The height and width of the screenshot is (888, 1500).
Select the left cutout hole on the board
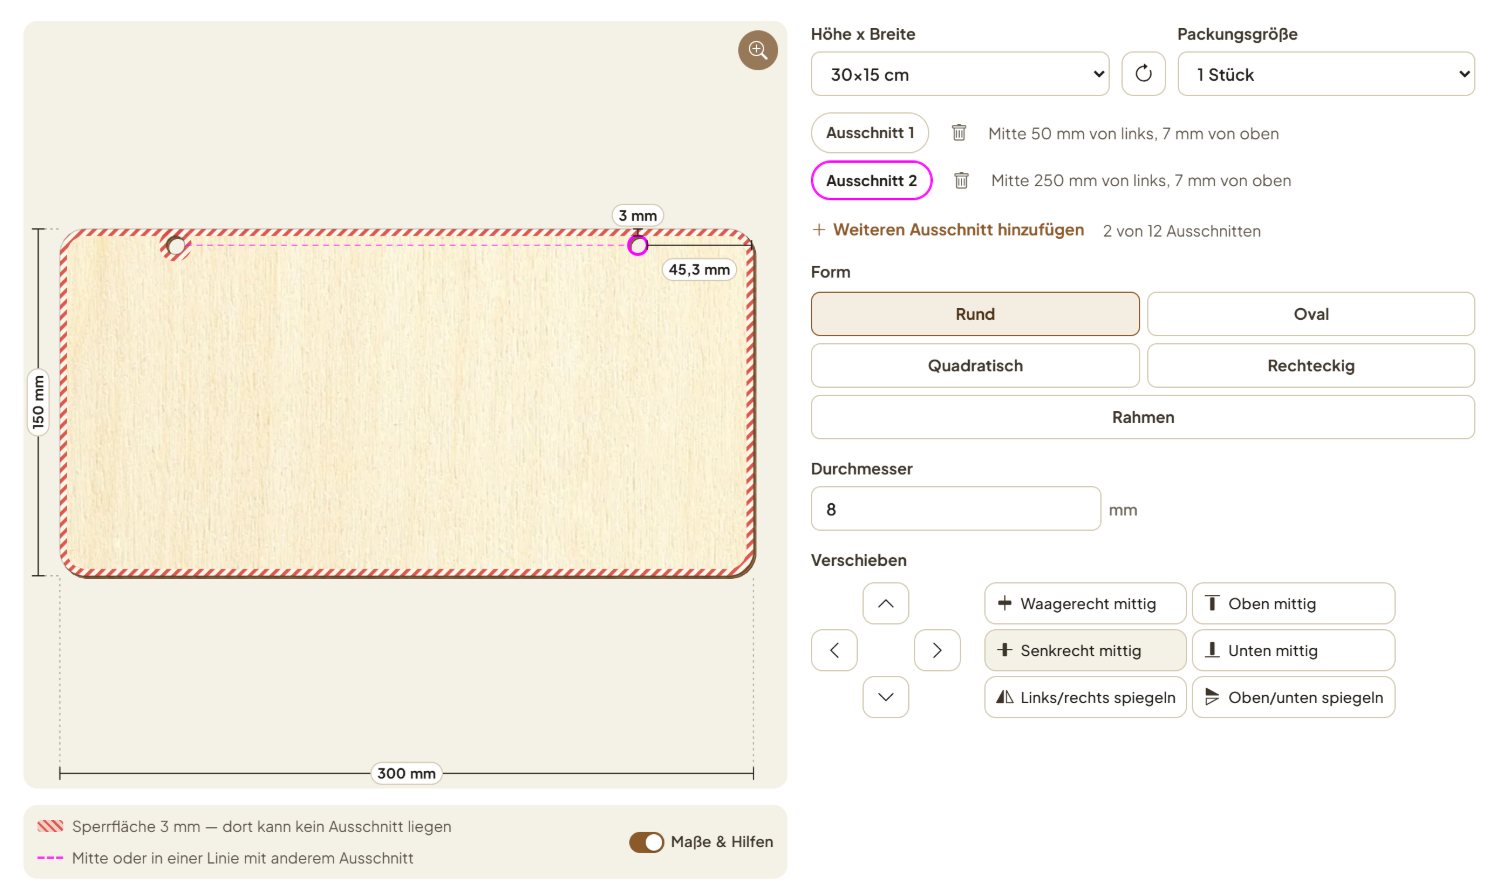(x=176, y=245)
